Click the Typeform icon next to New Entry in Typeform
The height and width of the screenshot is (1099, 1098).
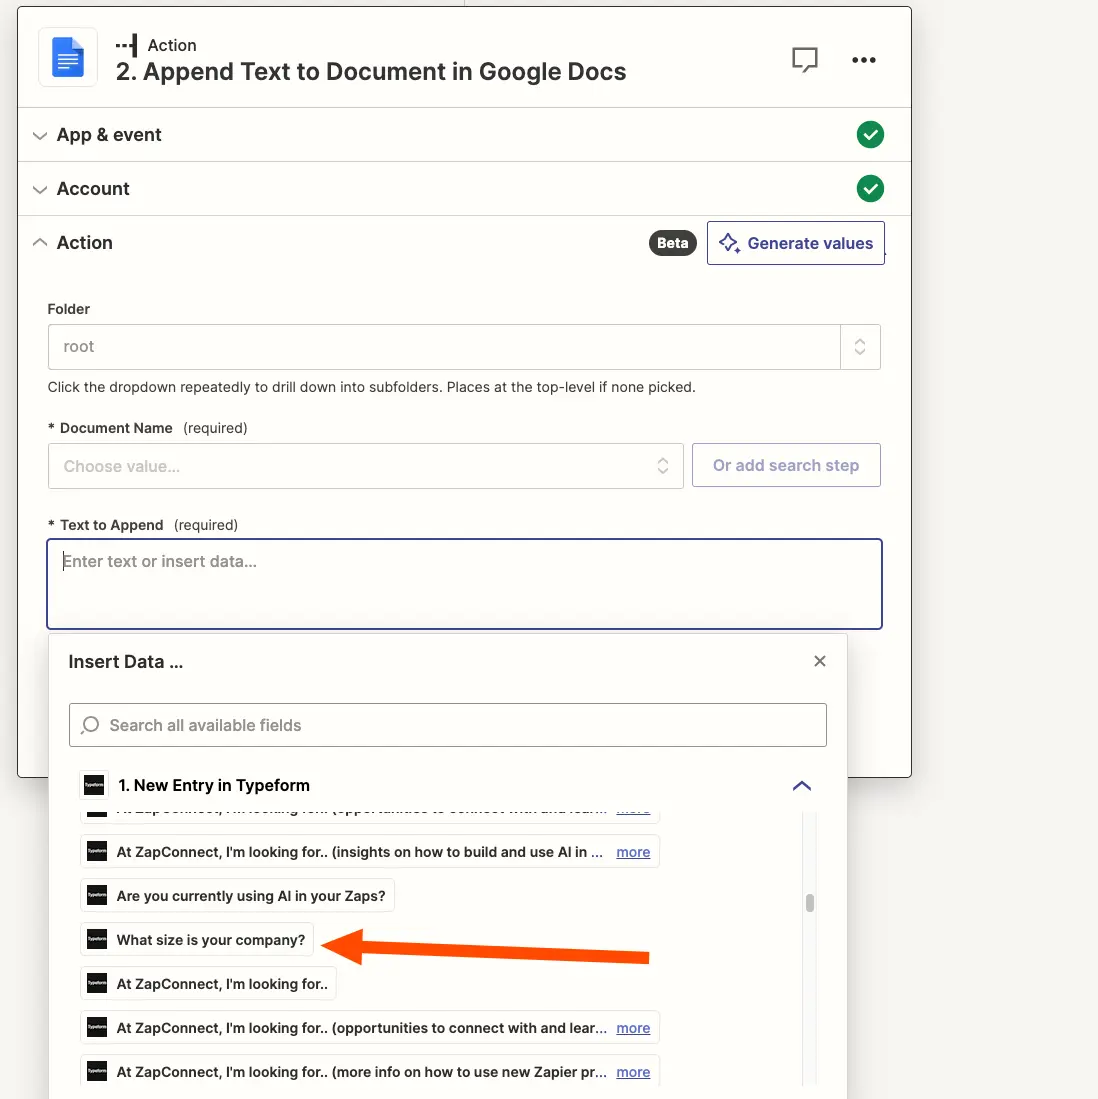click(x=94, y=785)
